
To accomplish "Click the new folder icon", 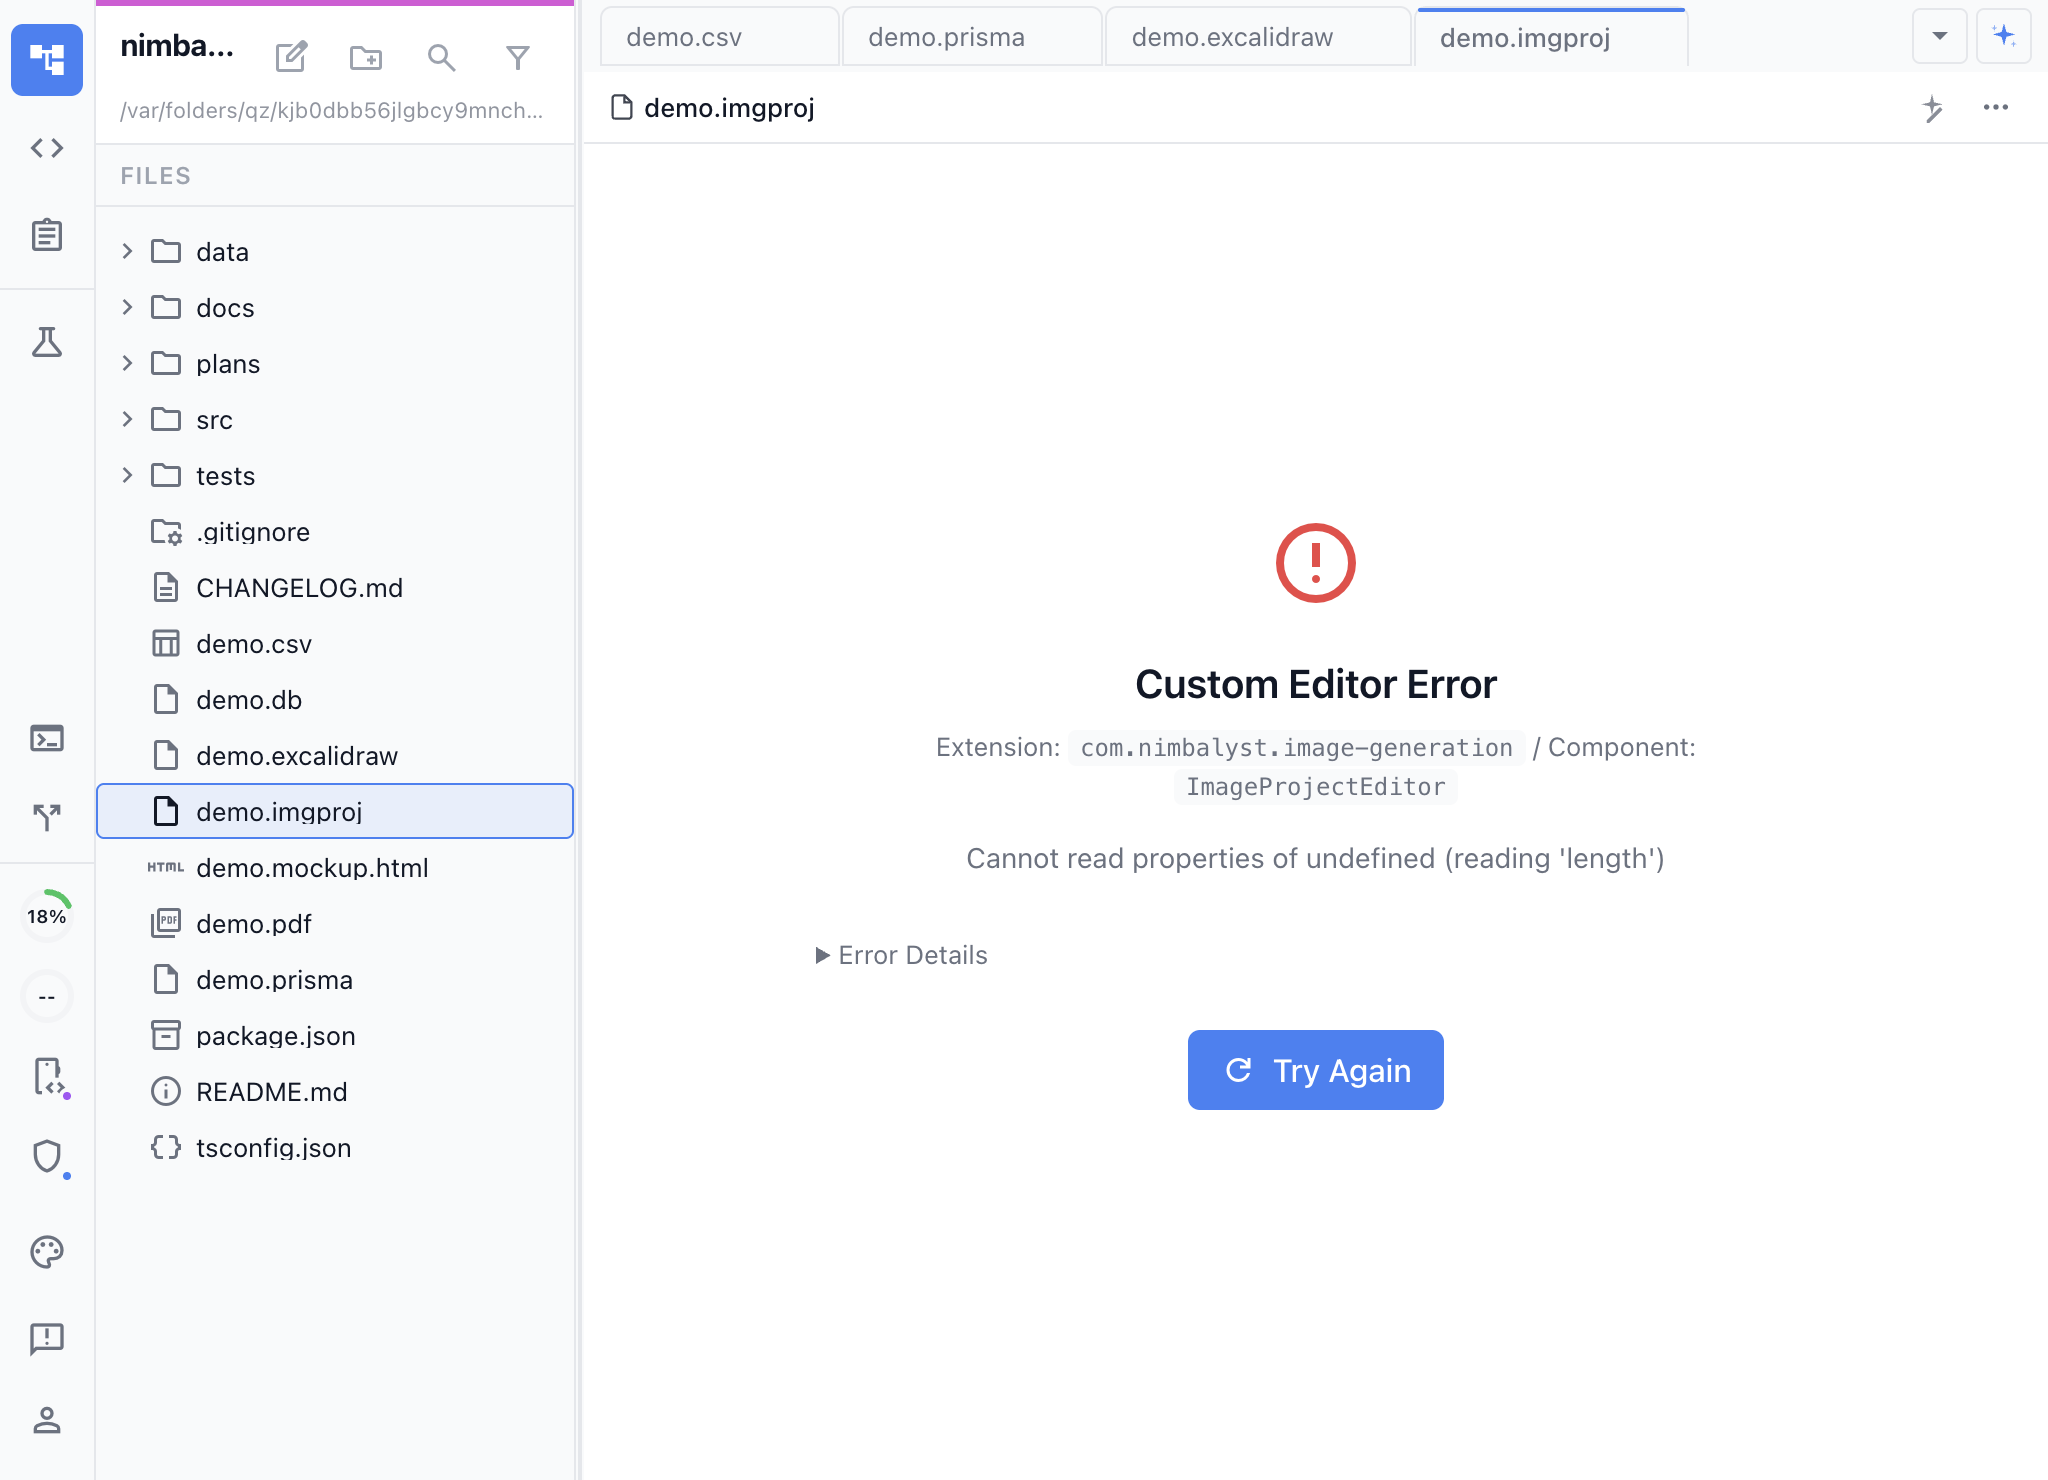I will tap(366, 57).
